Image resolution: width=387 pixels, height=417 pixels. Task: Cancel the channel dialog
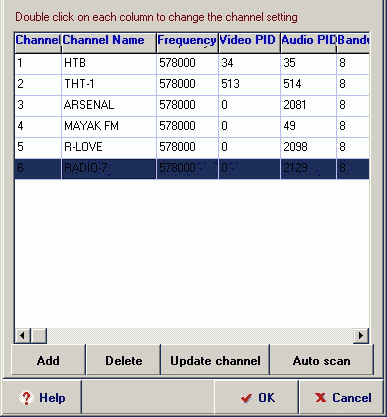point(342,397)
